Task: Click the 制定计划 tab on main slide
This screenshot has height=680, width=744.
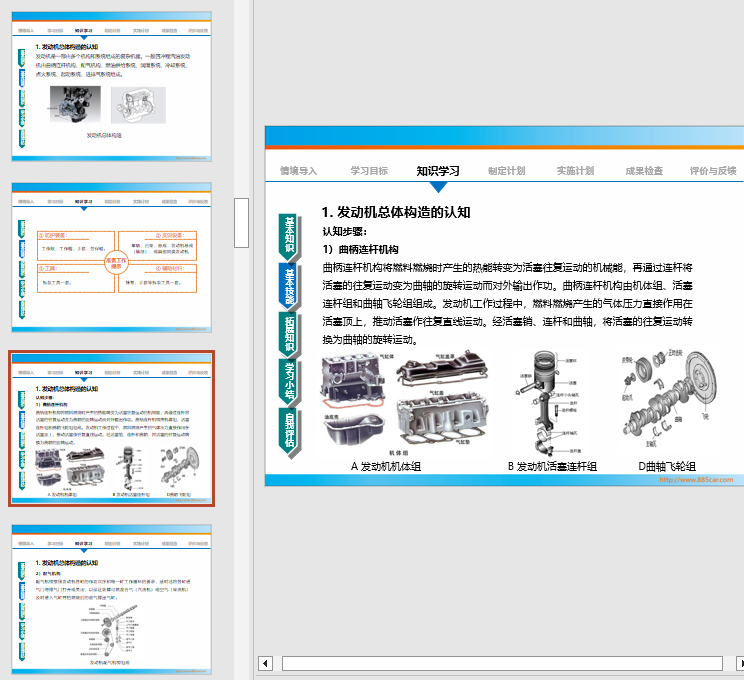Action: [x=506, y=171]
